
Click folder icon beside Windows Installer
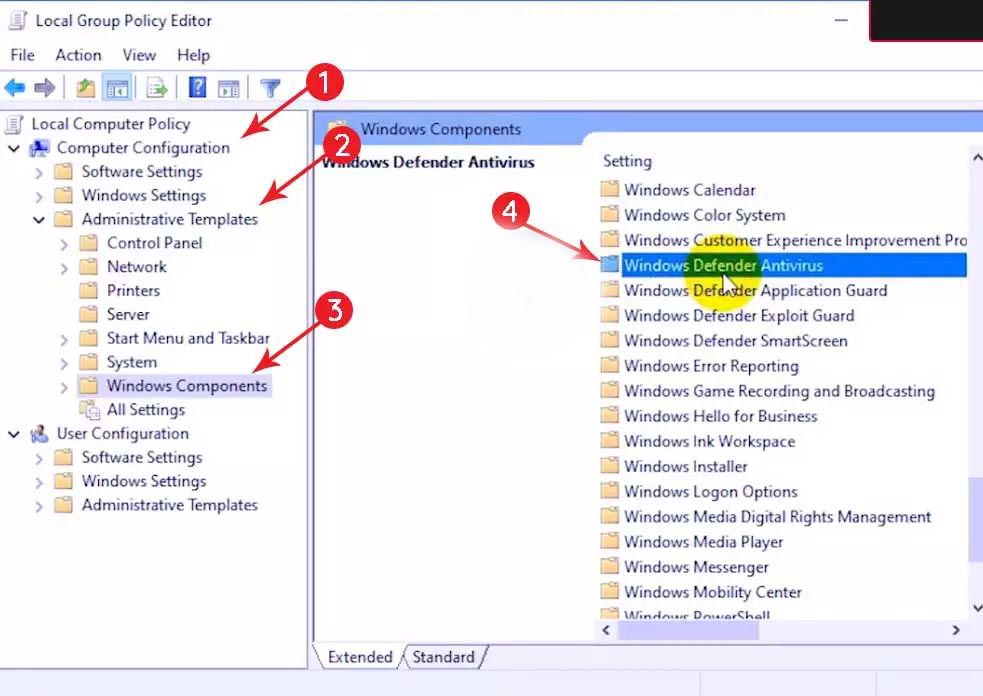[609, 466]
